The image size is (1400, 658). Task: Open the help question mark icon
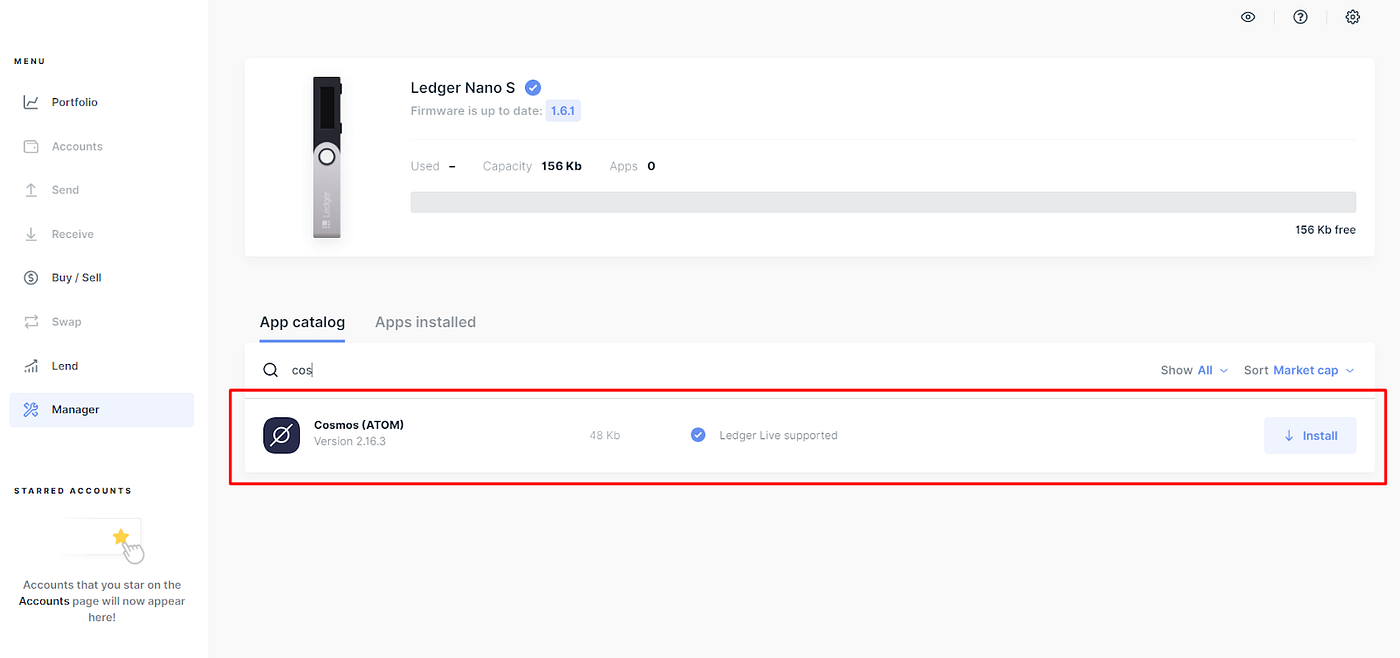(1300, 17)
